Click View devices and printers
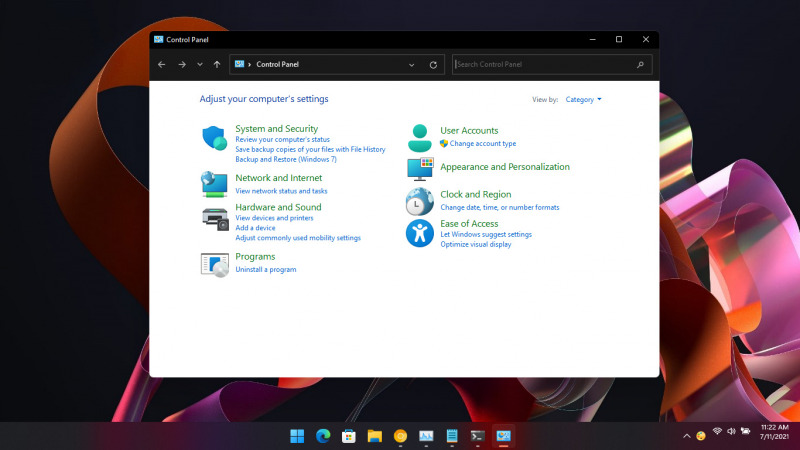This screenshot has width=800, height=450. (274, 218)
